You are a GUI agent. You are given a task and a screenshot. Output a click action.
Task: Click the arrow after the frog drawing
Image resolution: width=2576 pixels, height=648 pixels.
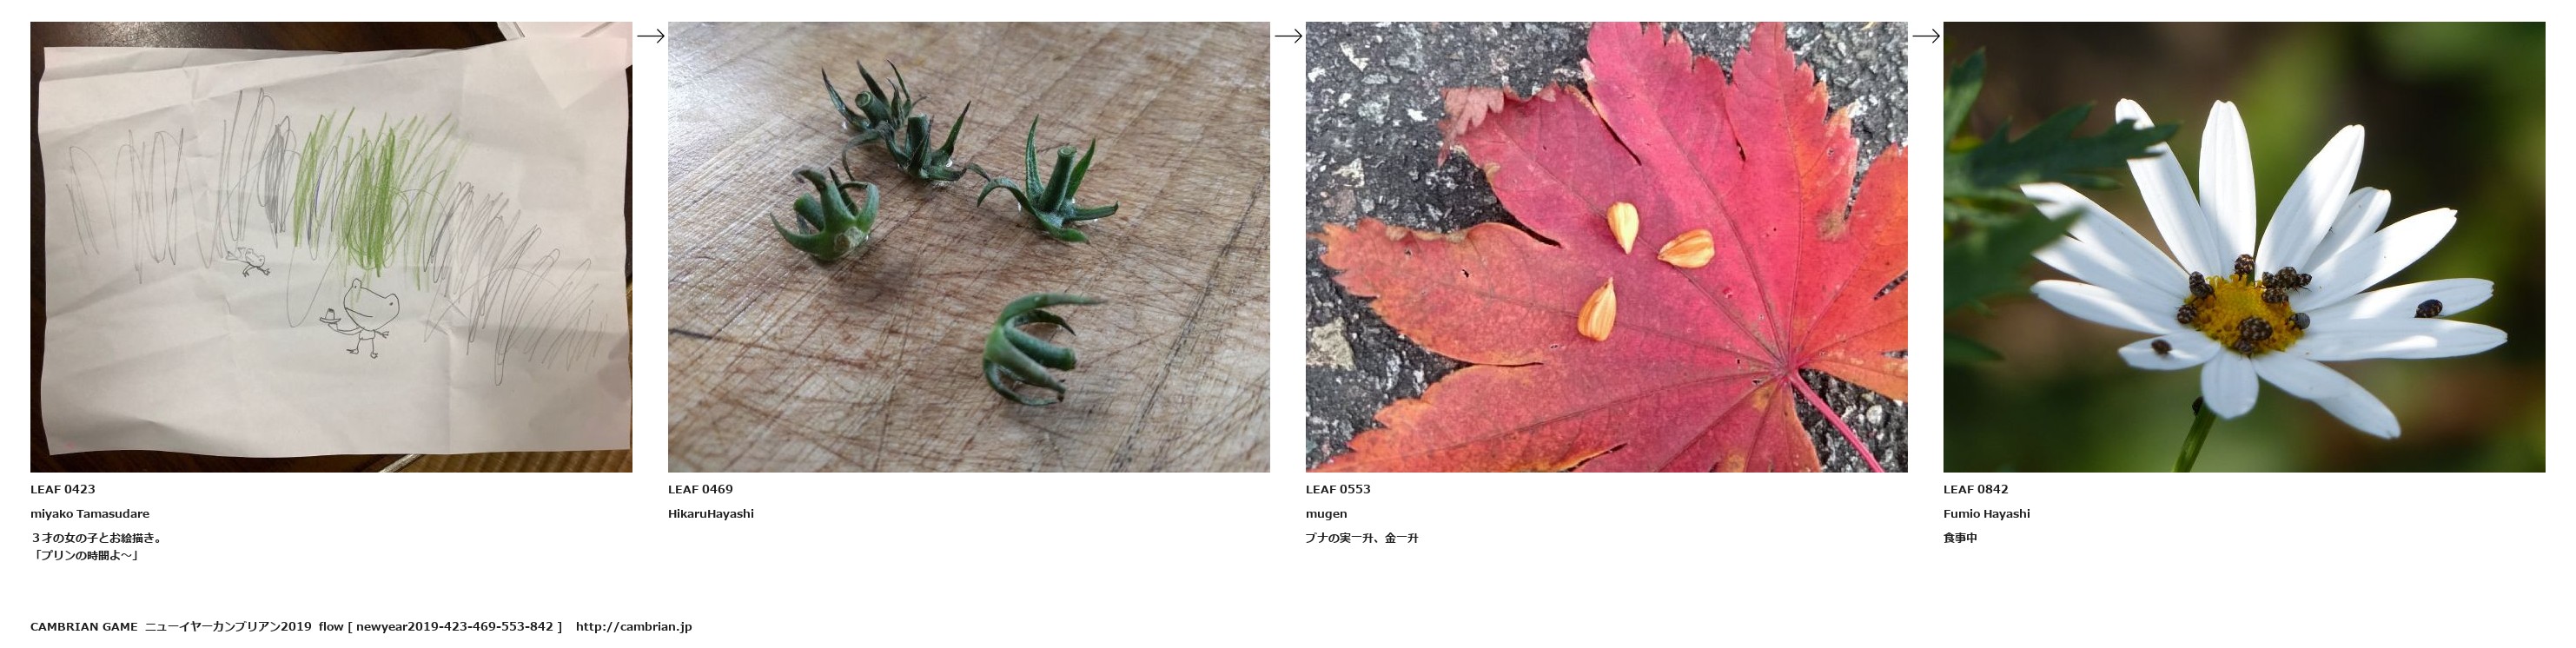[650, 36]
